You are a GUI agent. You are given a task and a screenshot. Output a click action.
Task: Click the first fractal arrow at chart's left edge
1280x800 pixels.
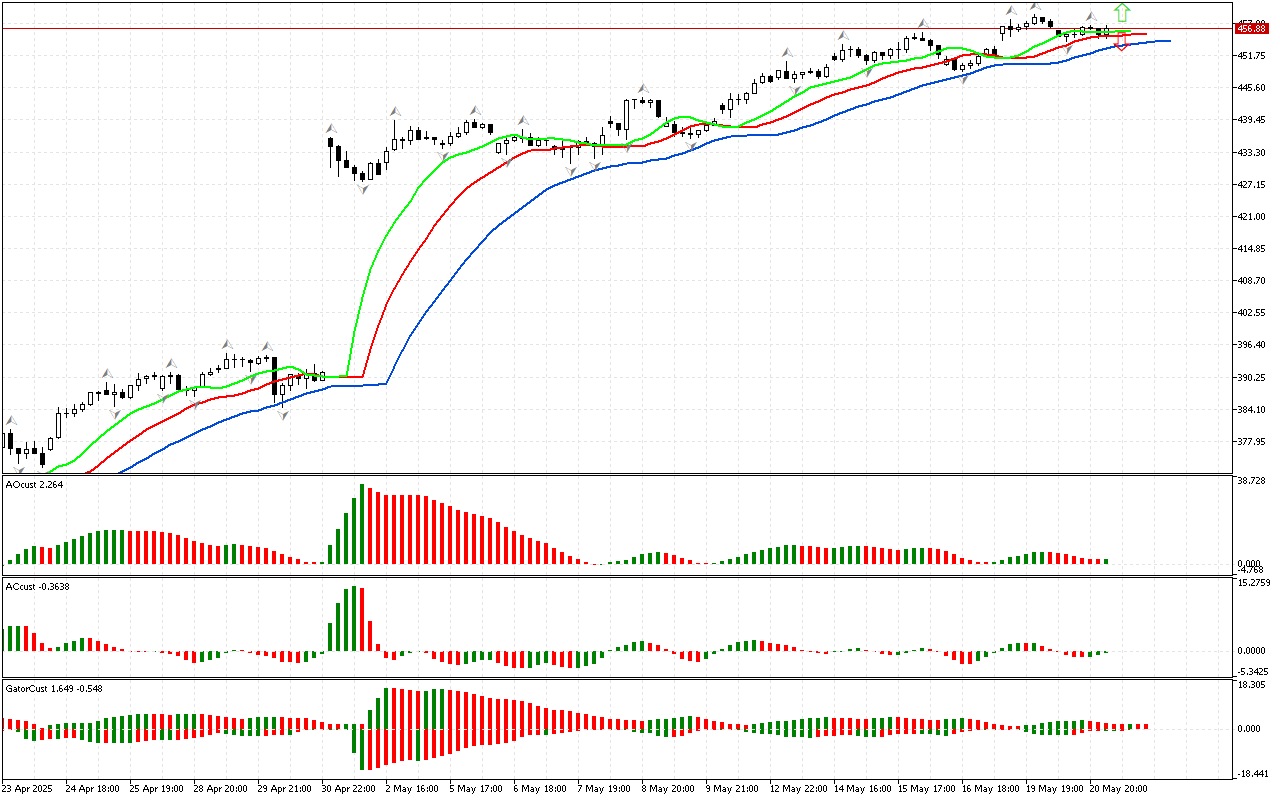(x=11, y=422)
